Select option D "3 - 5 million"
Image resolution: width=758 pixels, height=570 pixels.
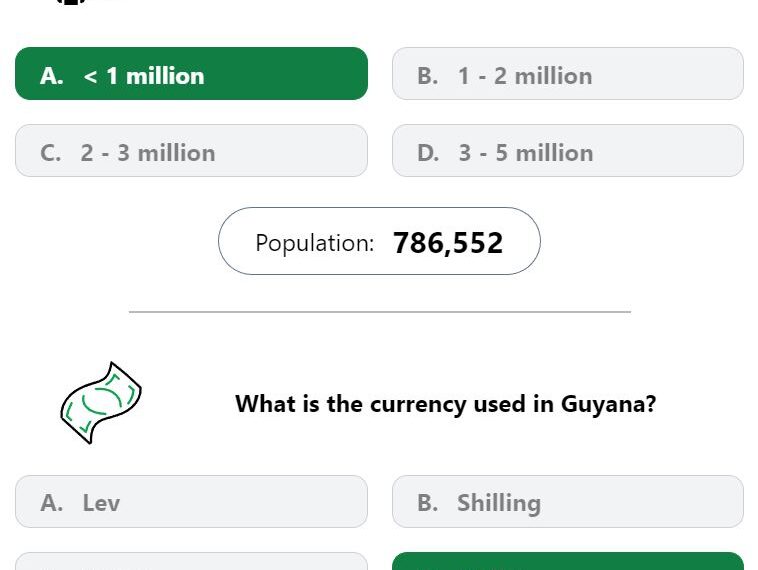click(568, 151)
